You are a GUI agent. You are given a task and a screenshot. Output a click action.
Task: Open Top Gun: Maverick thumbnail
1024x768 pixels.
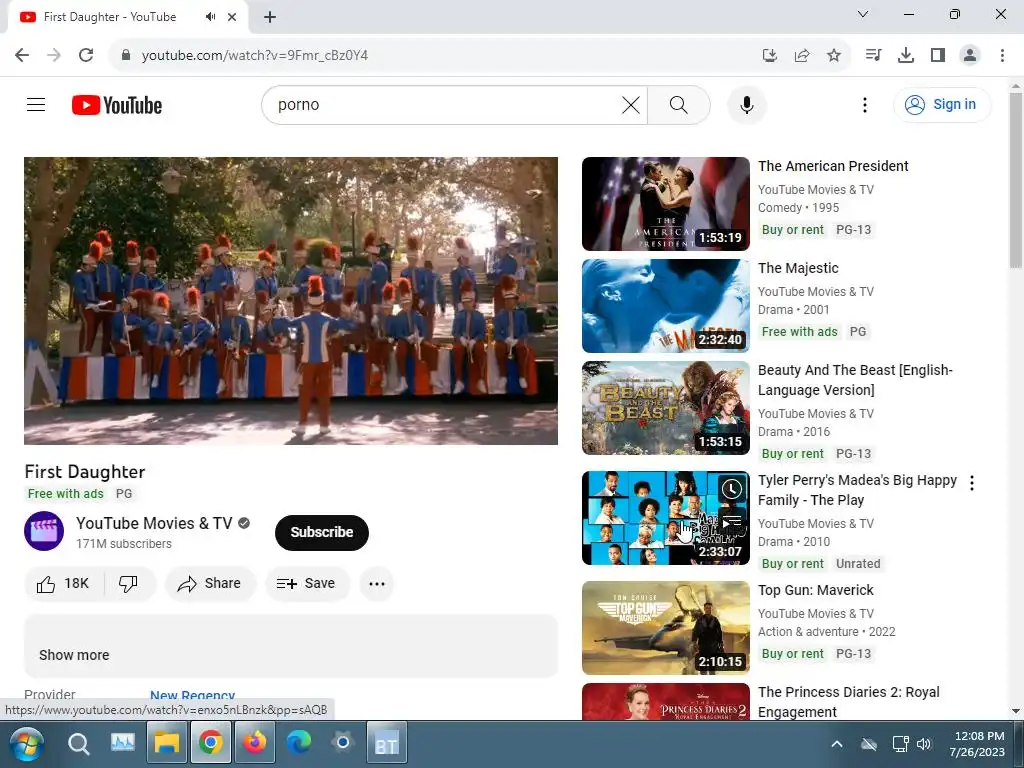[x=665, y=628]
